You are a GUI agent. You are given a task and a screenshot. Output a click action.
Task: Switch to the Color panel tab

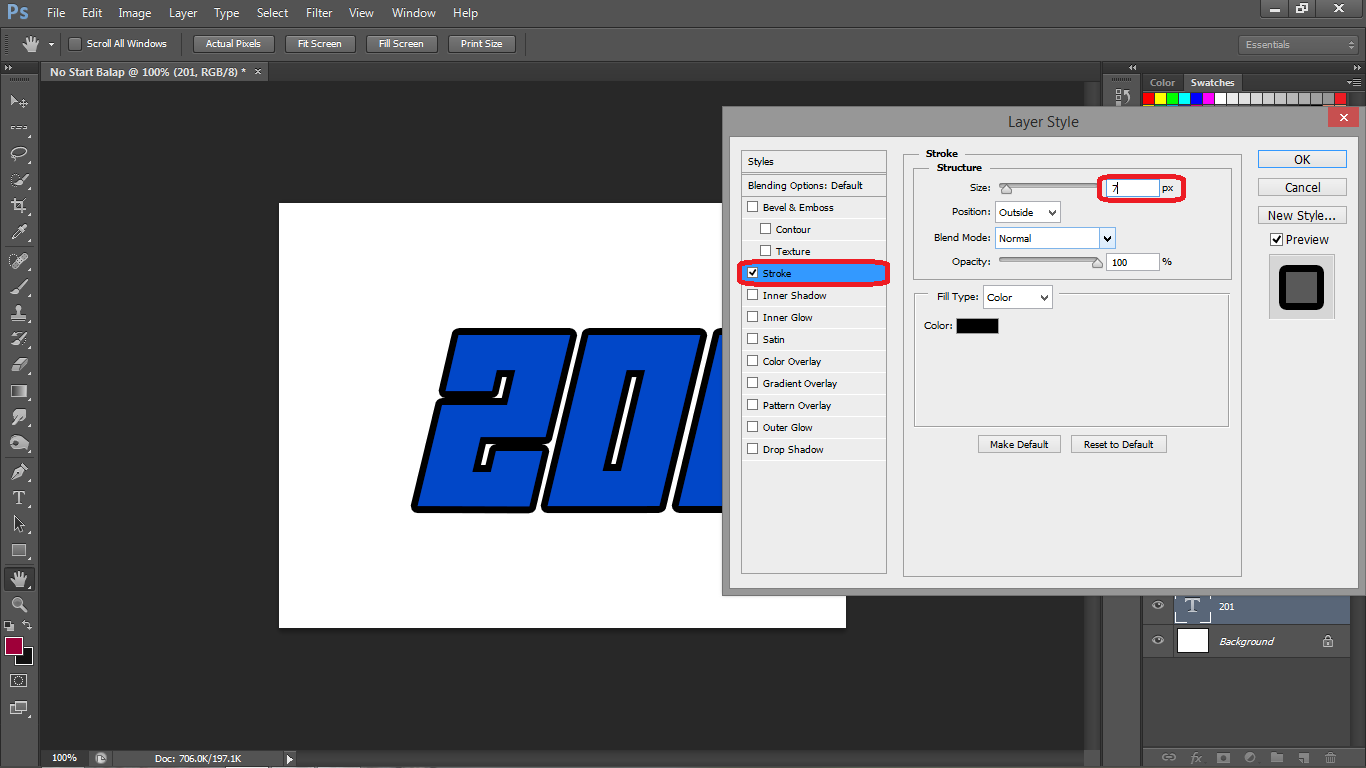1162,83
